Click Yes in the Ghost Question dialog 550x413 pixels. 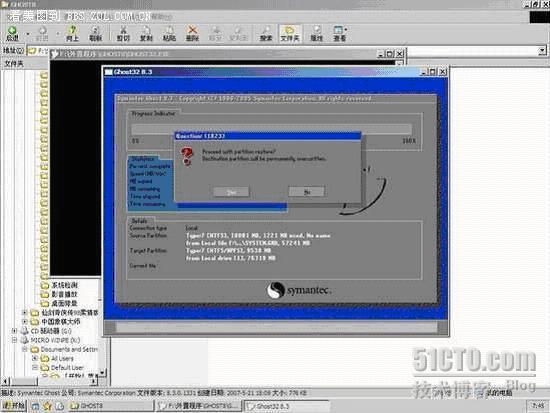[231, 192]
